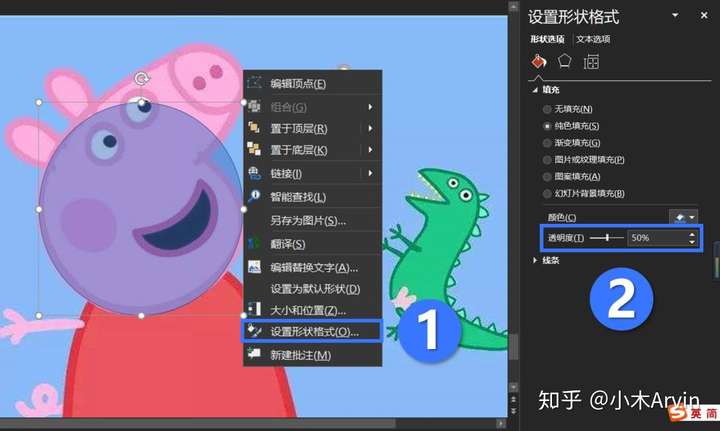Screen dimensions: 720x431
Task: Click the slide vertical scrollbar down arrow
Action: pyautogui.click(x=513, y=387)
